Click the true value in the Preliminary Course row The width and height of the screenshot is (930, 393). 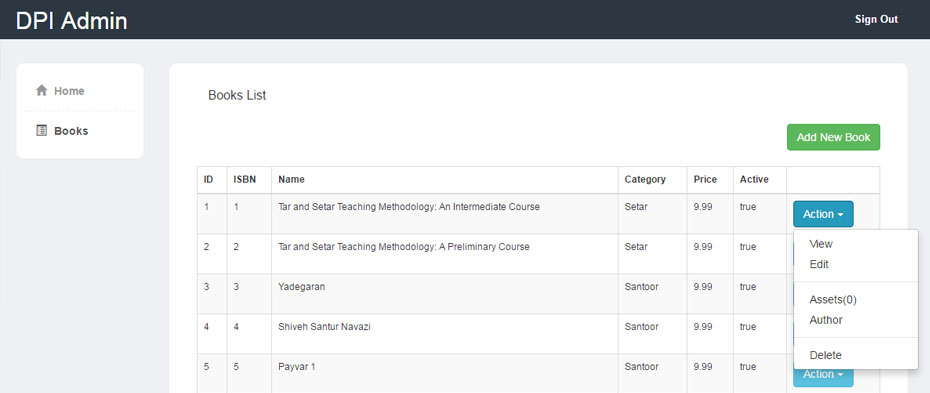coord(747,247)
